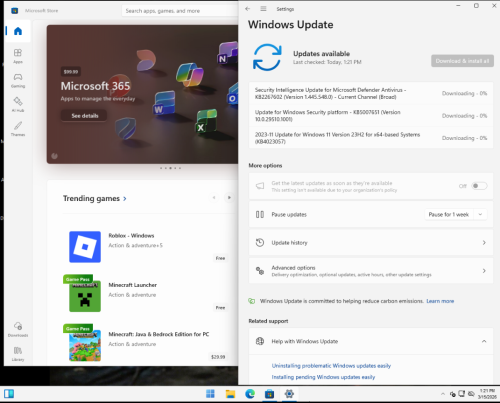
Task: Open Widgets panel on taskbar
Action: coord(9,394)
